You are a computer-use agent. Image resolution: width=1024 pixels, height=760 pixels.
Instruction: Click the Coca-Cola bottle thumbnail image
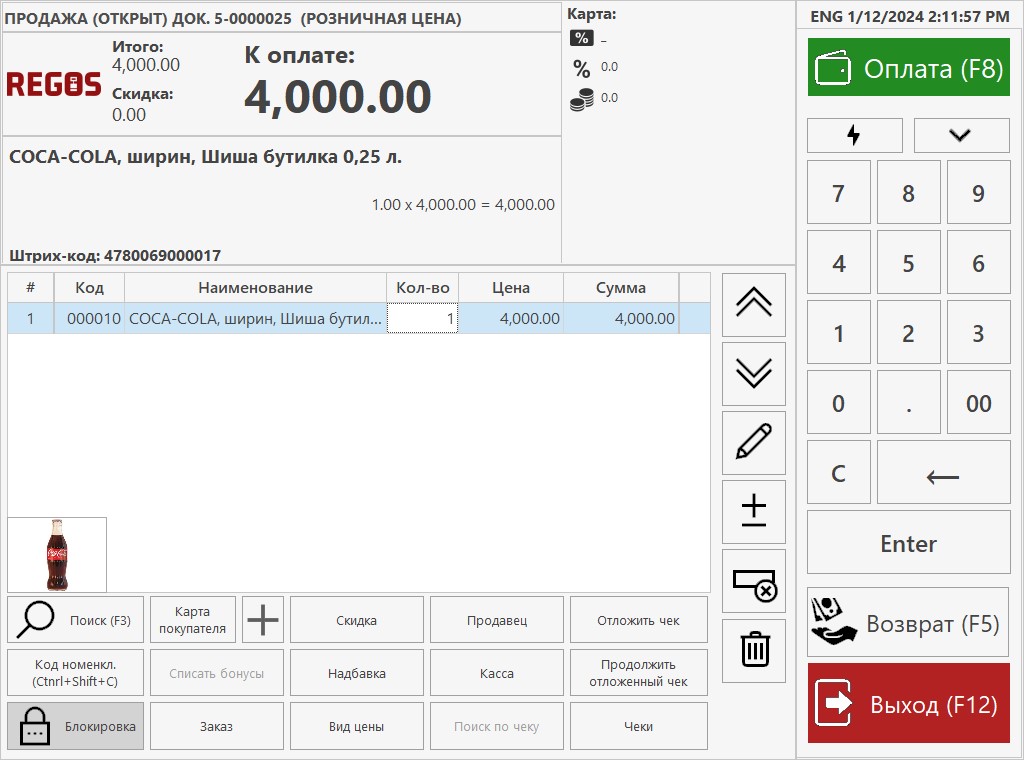(x=57, y=554)
